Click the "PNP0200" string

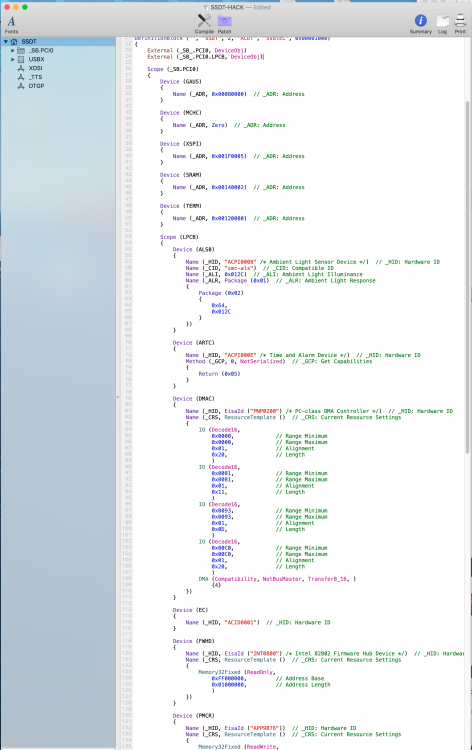[263, 411]
